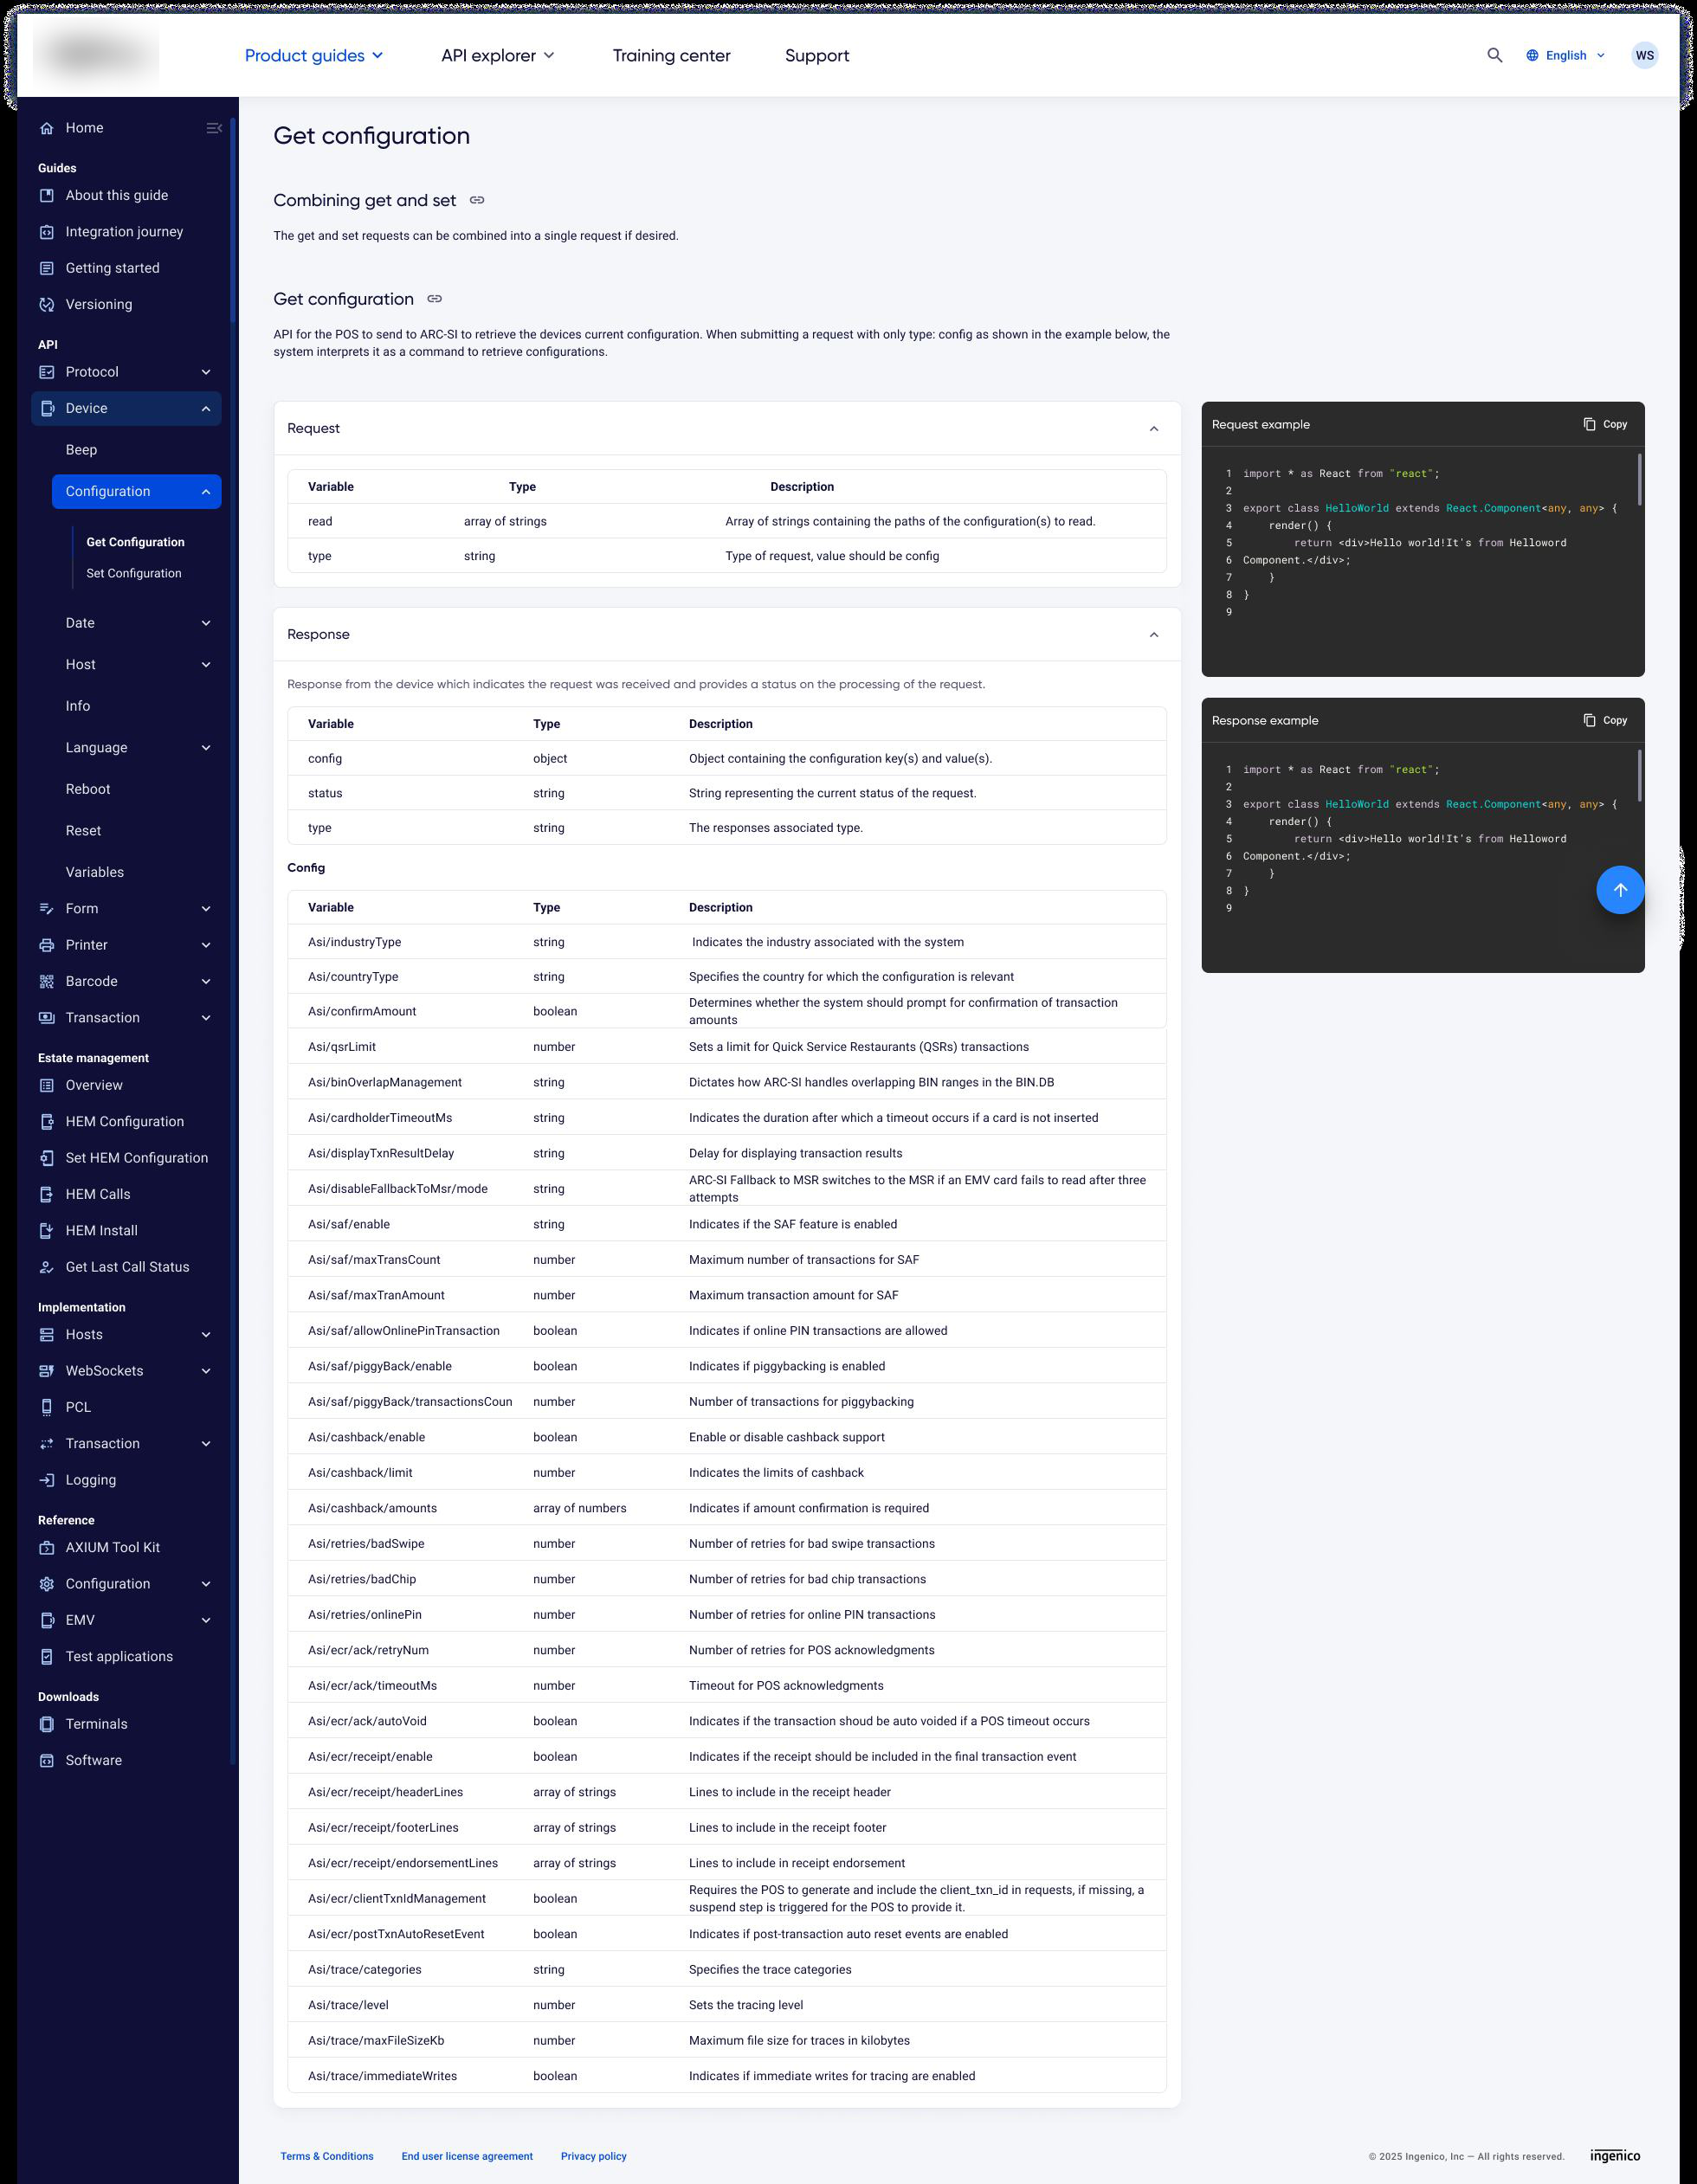Click the Versioning icon in sidebar
The width and height of the screenshot is (1697, 2184).
tap(46, 304)
